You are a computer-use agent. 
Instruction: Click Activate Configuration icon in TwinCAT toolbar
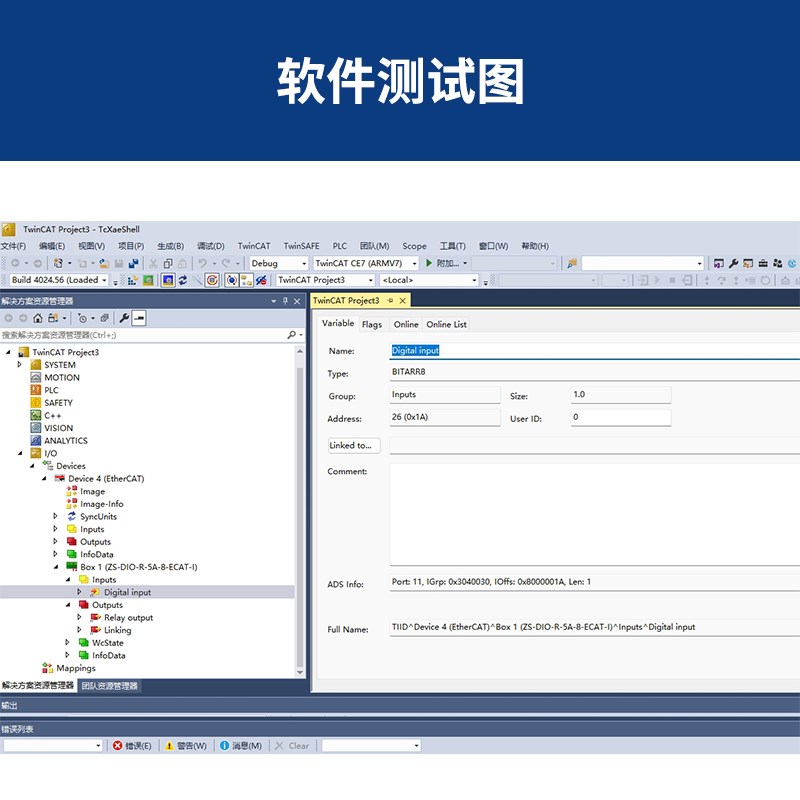tap(133, 280)
